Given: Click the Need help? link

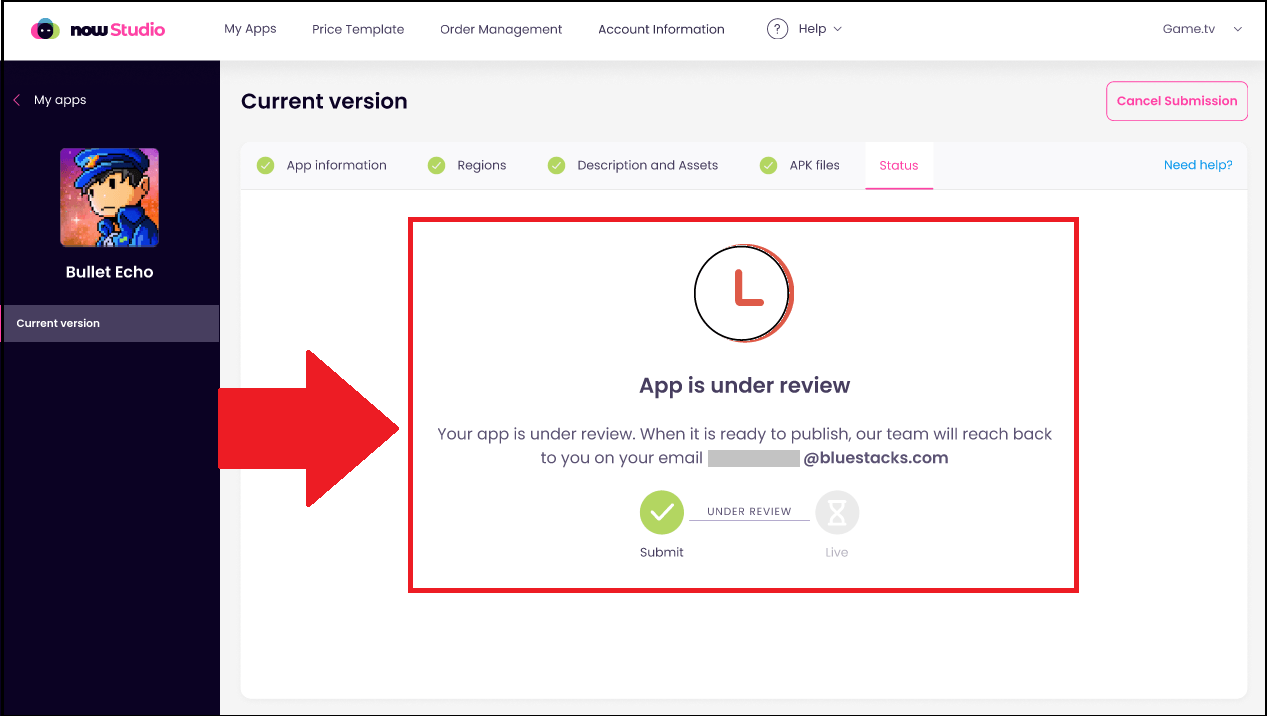Looking at the screenshot, I should [1198, 165].
